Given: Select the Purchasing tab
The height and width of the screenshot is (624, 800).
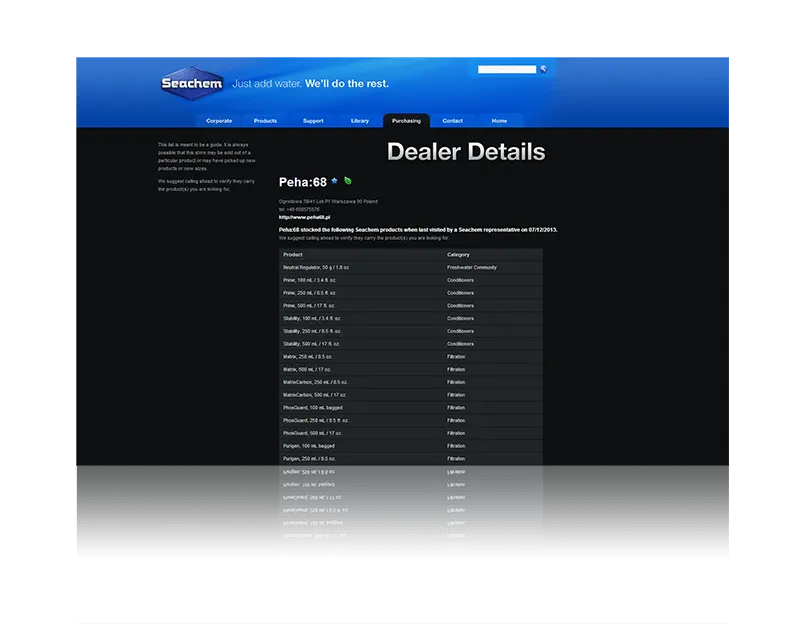Looking at the screenshot, I should click(406, 121).
